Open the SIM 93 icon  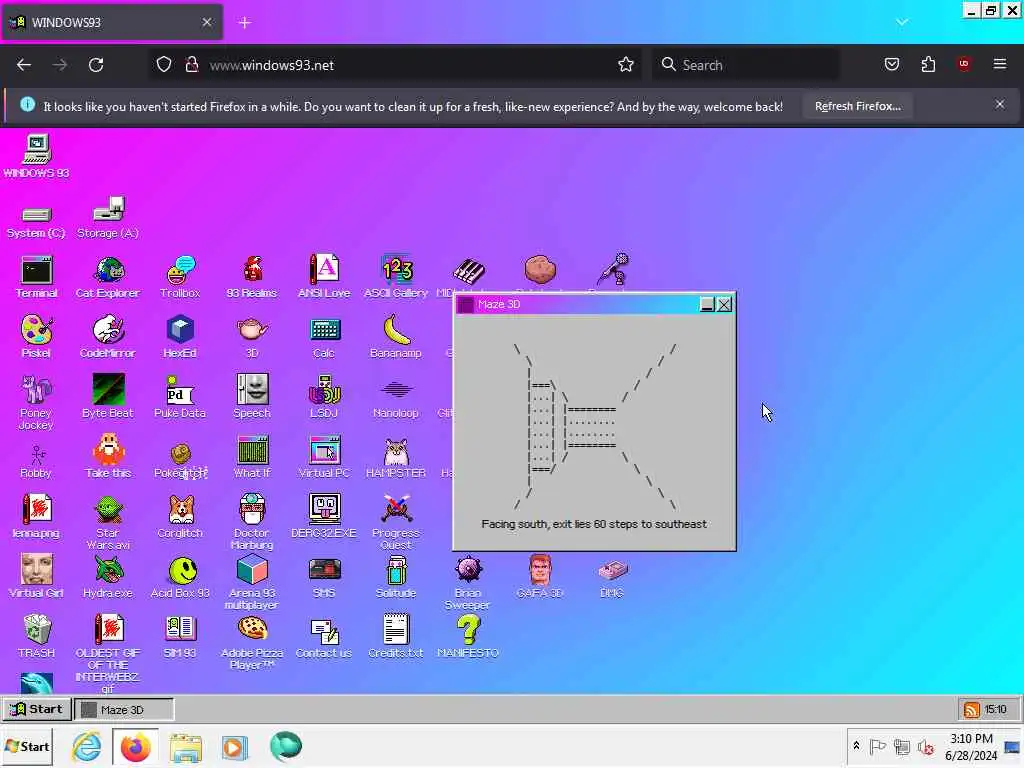[x=180, y=637]
